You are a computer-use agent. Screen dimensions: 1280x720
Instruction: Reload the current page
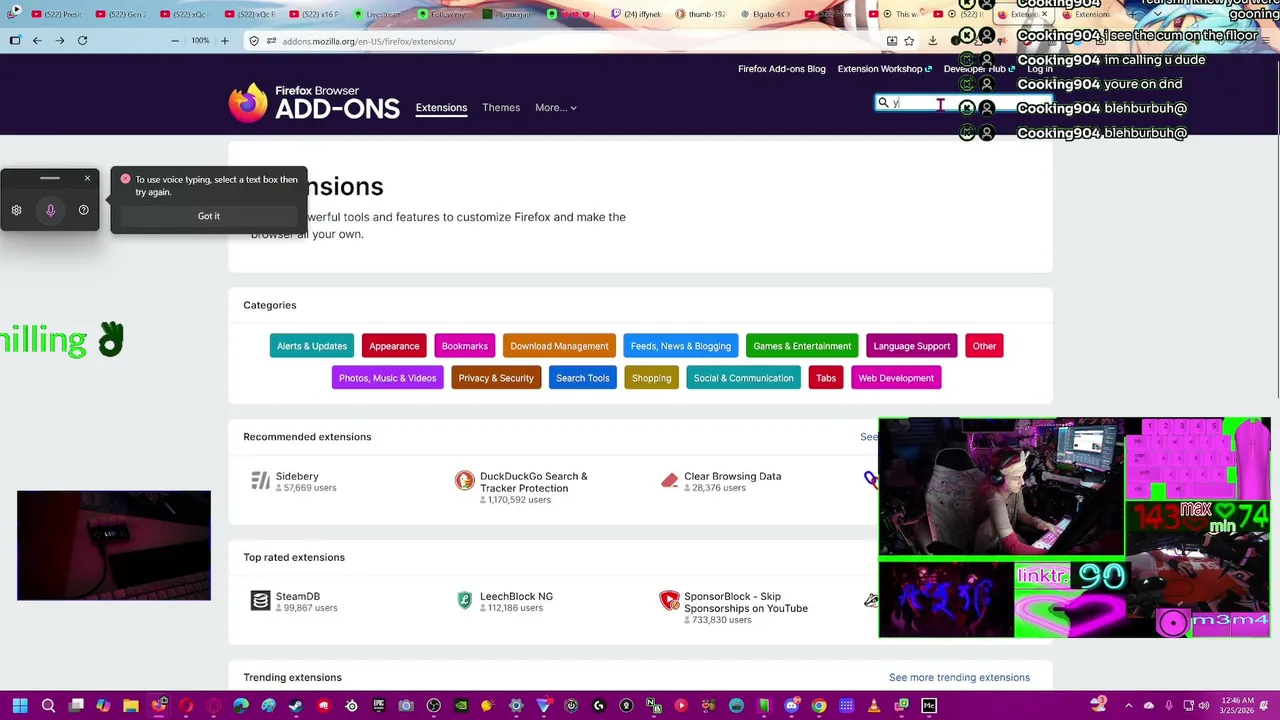click(x=82, y=41)
